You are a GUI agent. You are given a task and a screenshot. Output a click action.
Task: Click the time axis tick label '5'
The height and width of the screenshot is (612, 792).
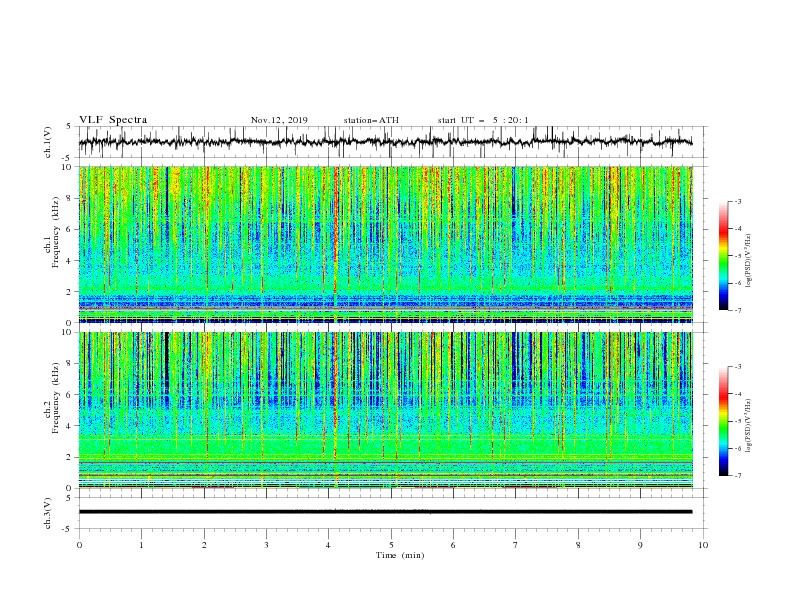click(391, 545)
